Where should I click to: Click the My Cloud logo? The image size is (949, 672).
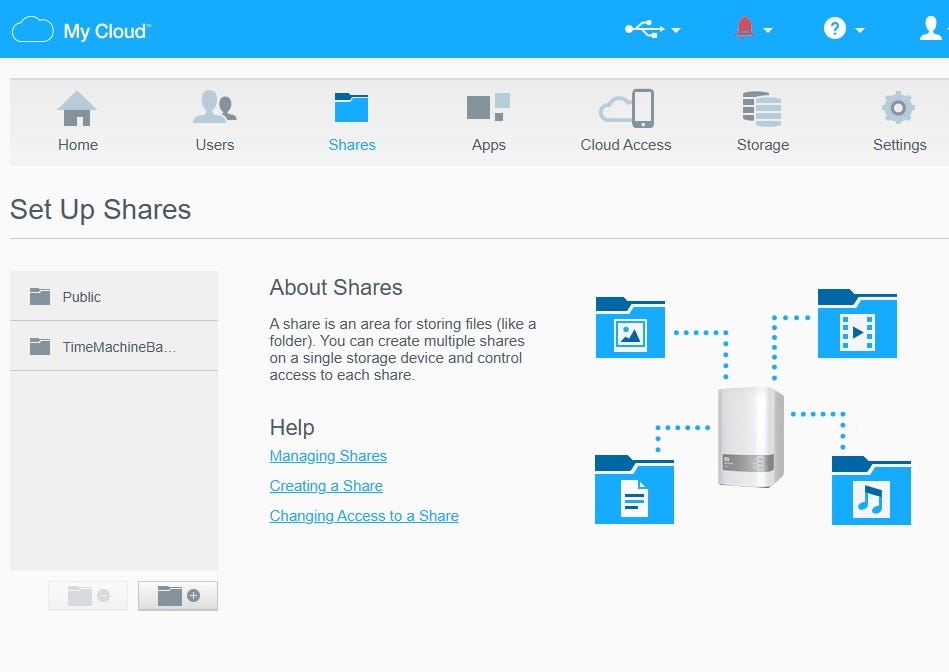pyautogui.click(x=81, y=30)
